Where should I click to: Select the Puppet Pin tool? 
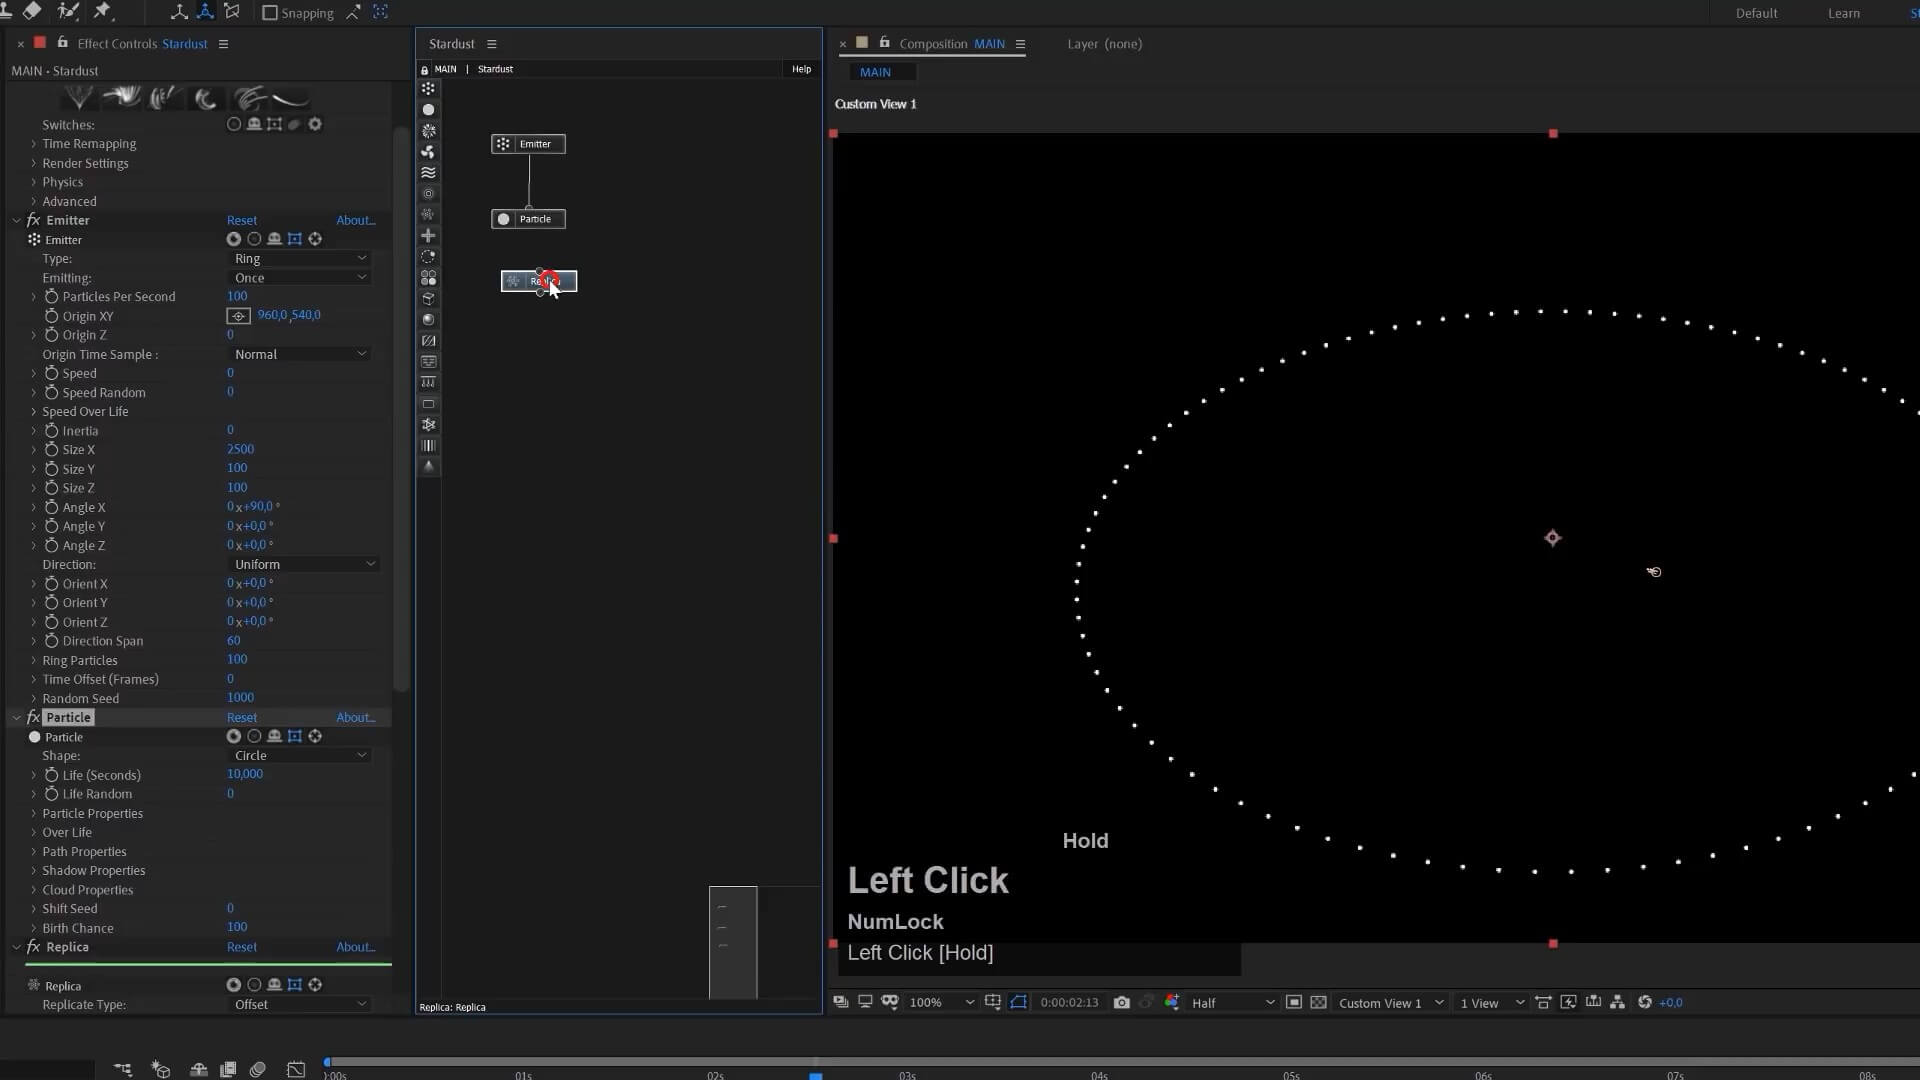click(102, 10)
